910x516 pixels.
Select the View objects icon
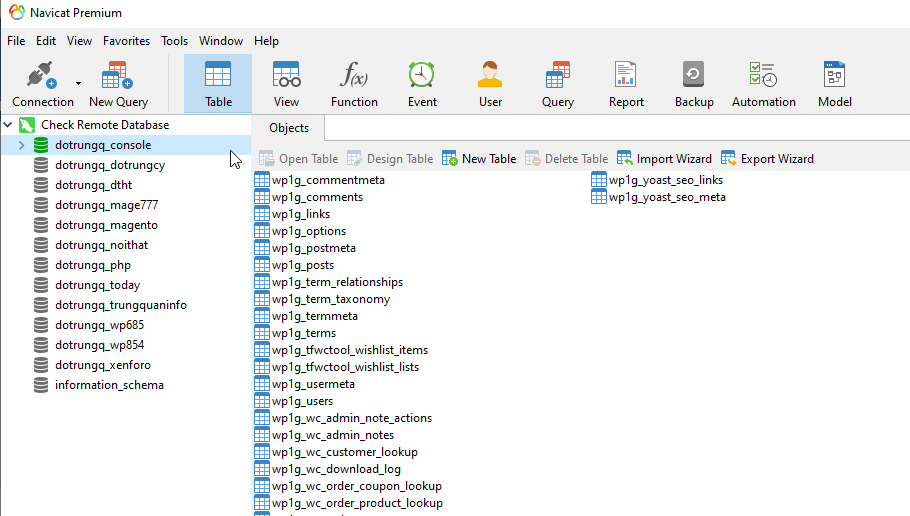click(286, 76)
